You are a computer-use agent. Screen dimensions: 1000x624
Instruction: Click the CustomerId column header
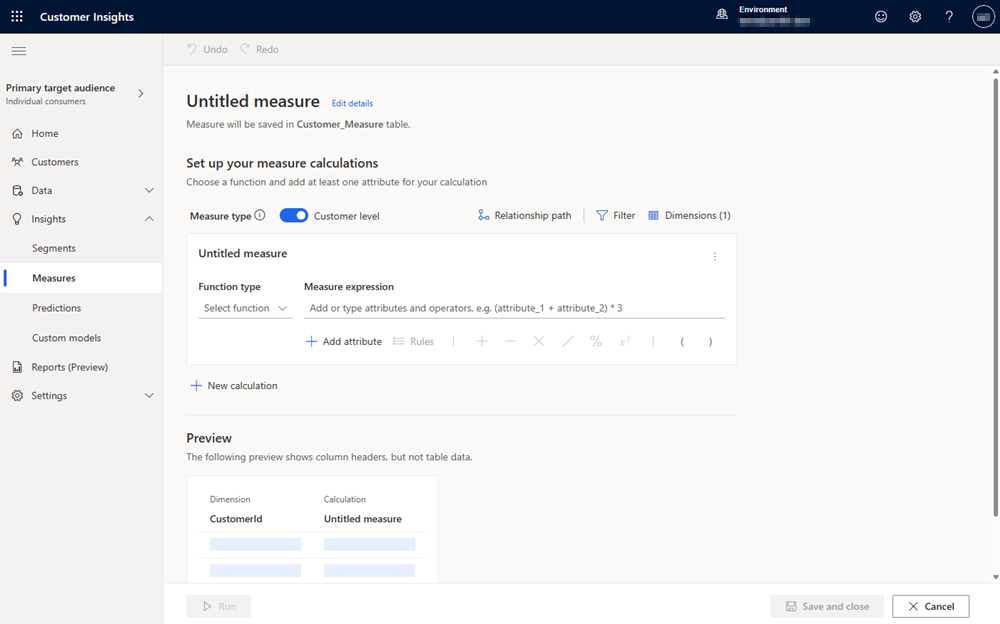coord(236,519)
